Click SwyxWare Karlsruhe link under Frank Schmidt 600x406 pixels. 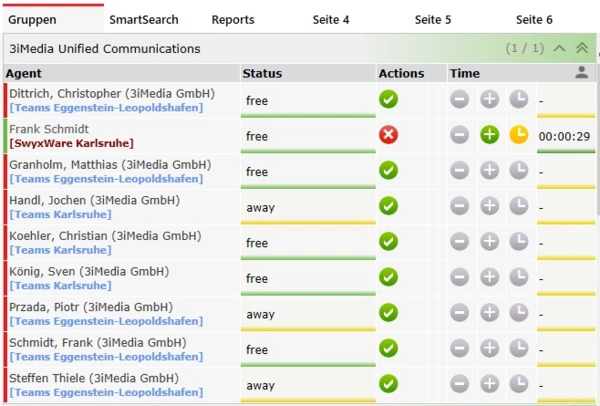tap(71, 143)
